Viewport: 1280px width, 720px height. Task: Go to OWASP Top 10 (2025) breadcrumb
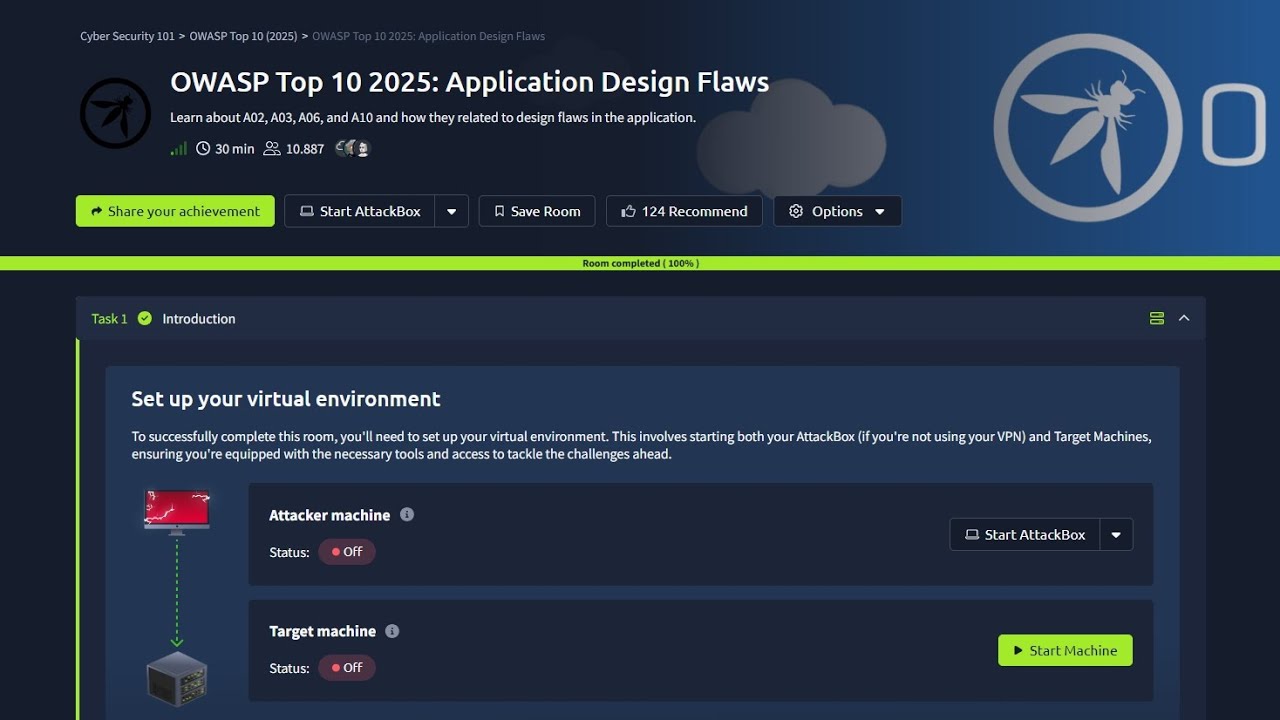[x=243, y=36]
